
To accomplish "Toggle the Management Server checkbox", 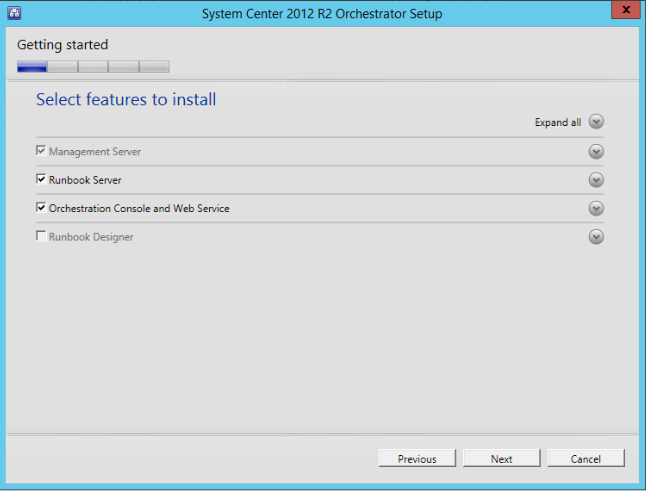I will point(41,152).
